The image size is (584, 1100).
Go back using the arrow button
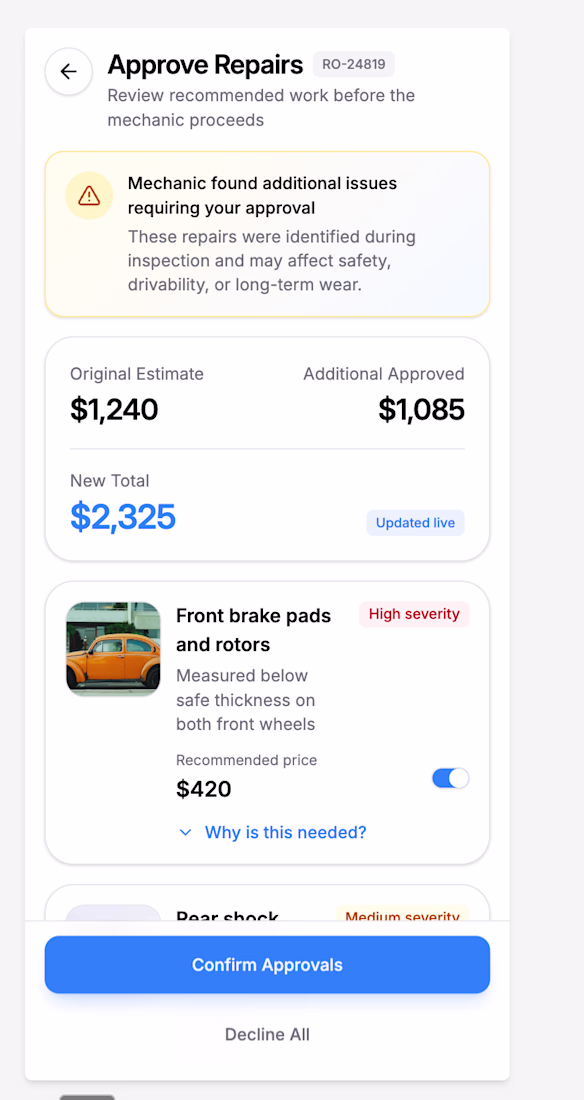68,71
